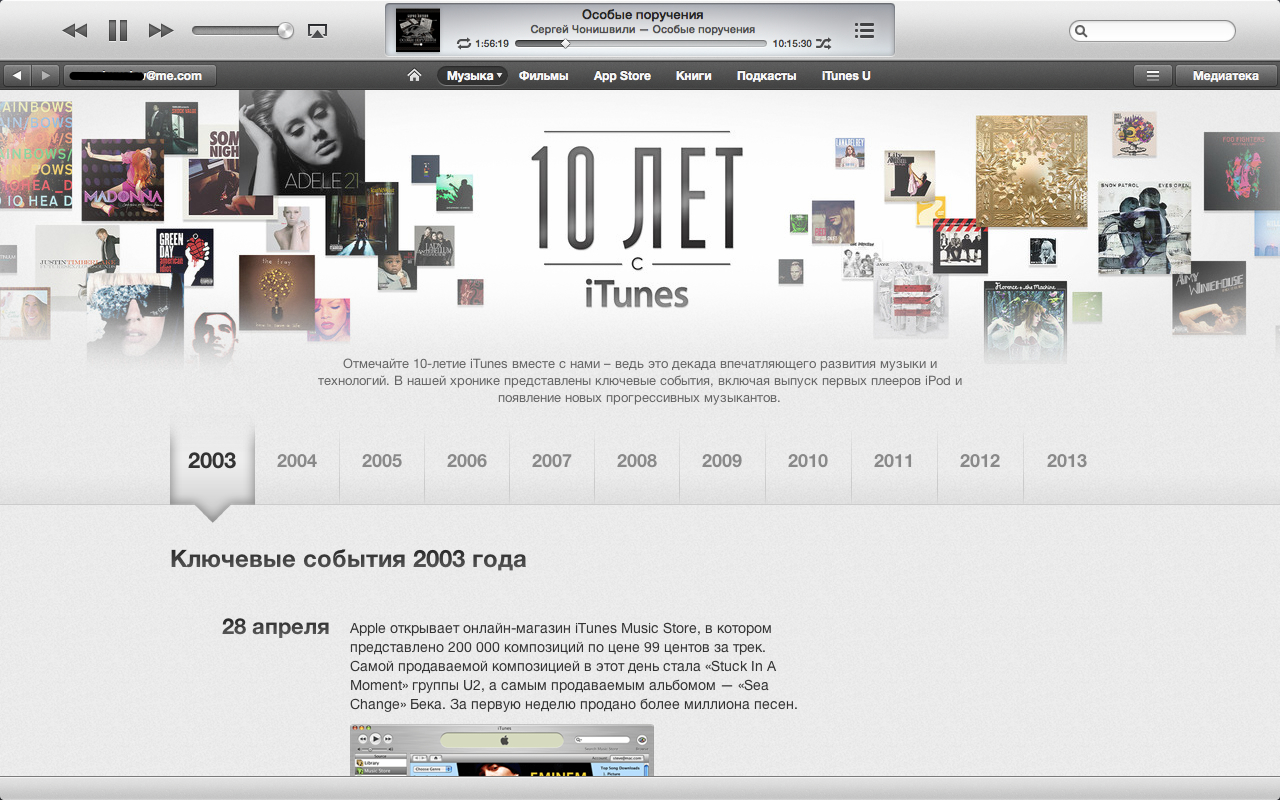Adjust the volume slider knob

click(x=286, y=31)
